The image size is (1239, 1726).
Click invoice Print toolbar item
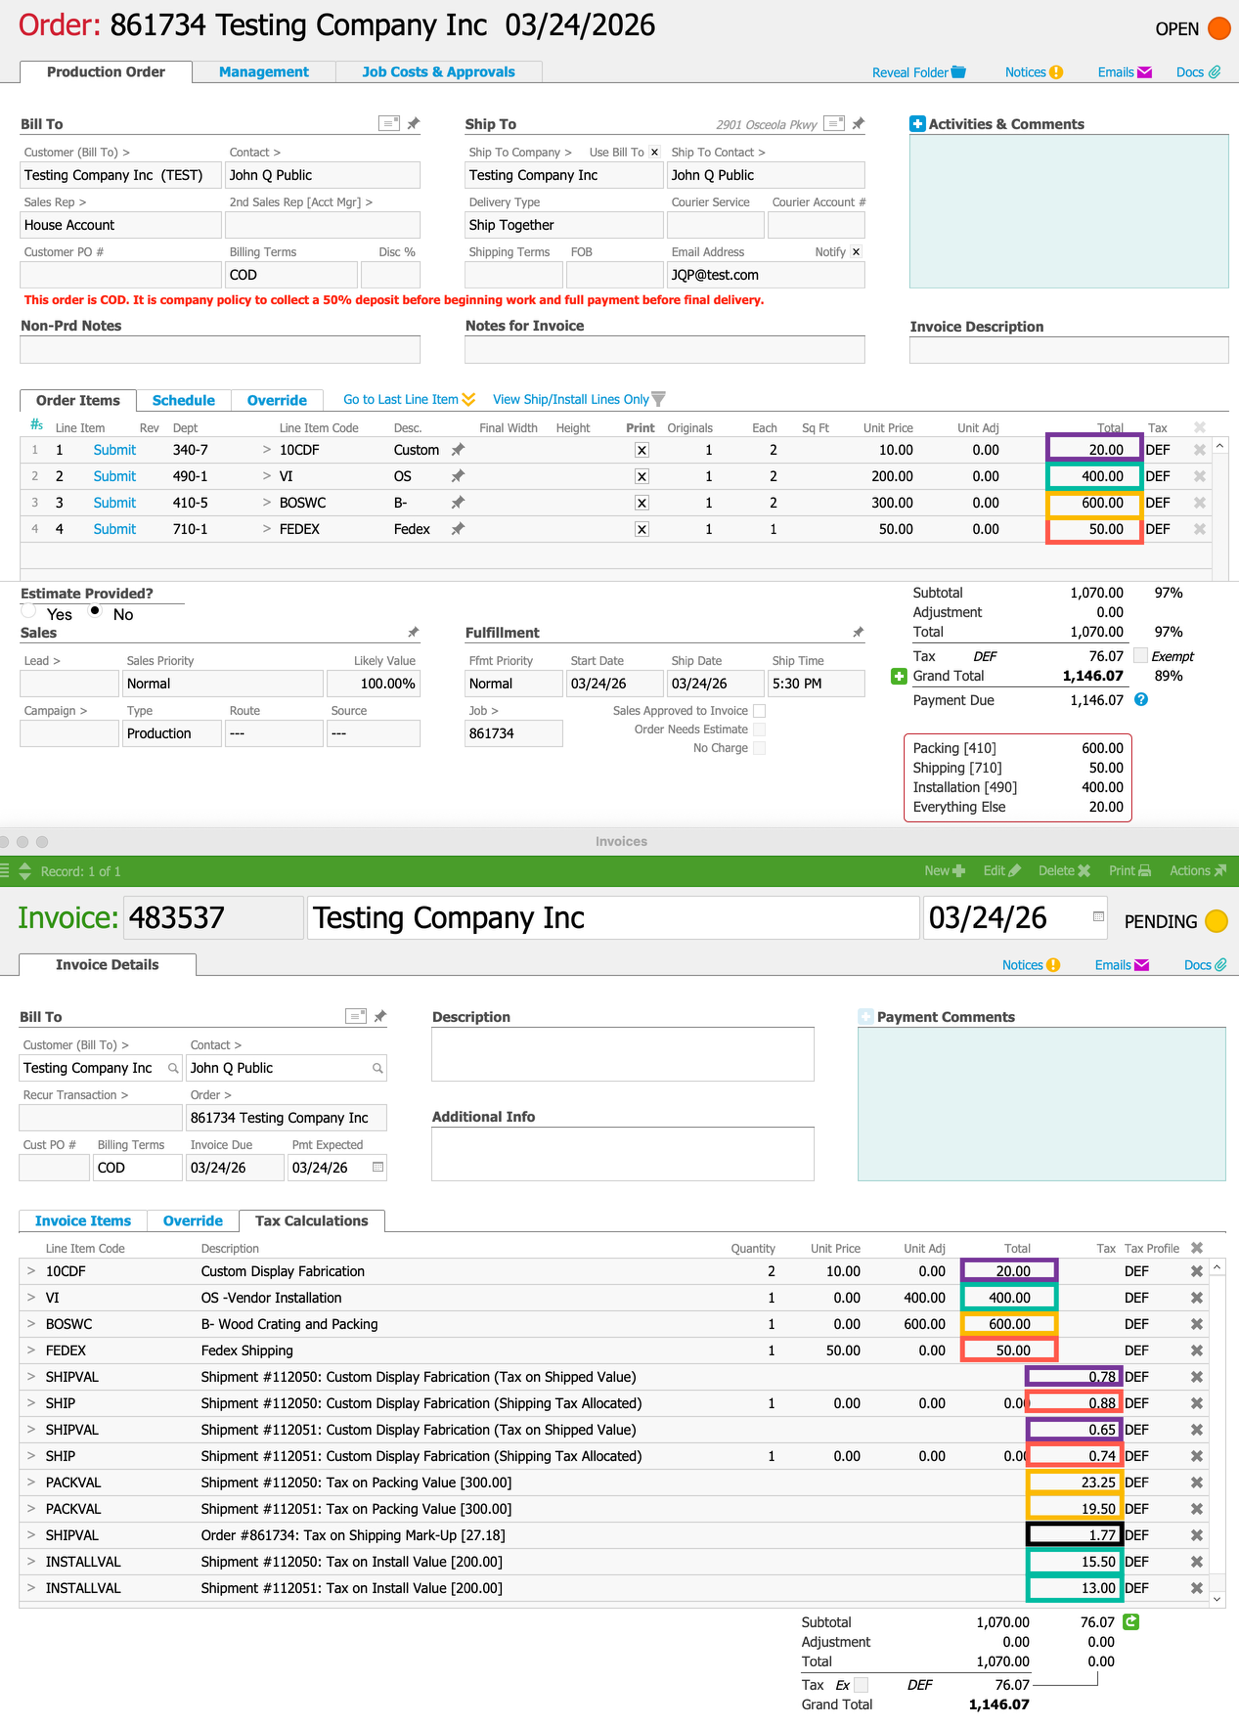point(1130,871)
